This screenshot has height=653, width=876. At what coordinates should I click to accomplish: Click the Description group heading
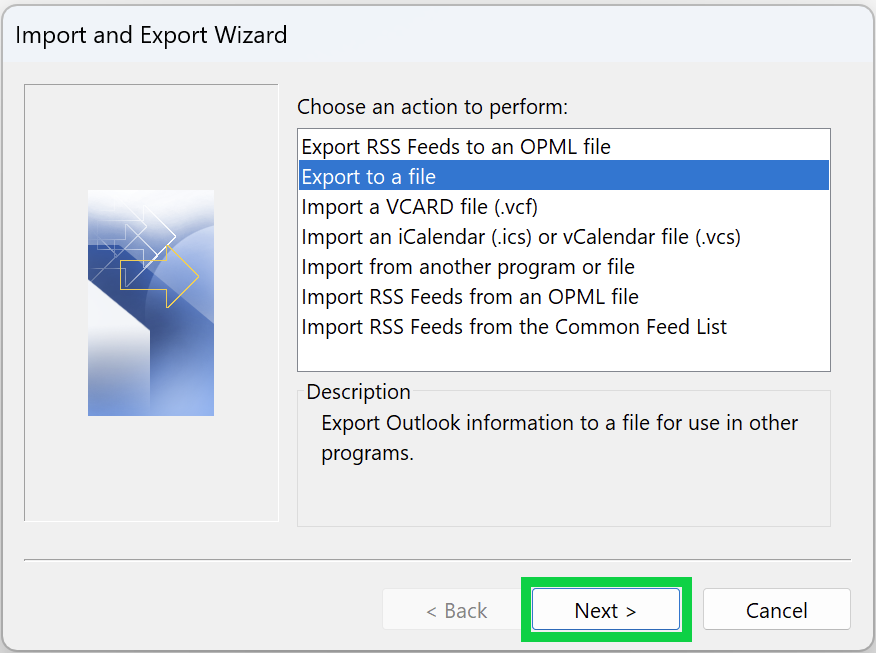point(358,392)
